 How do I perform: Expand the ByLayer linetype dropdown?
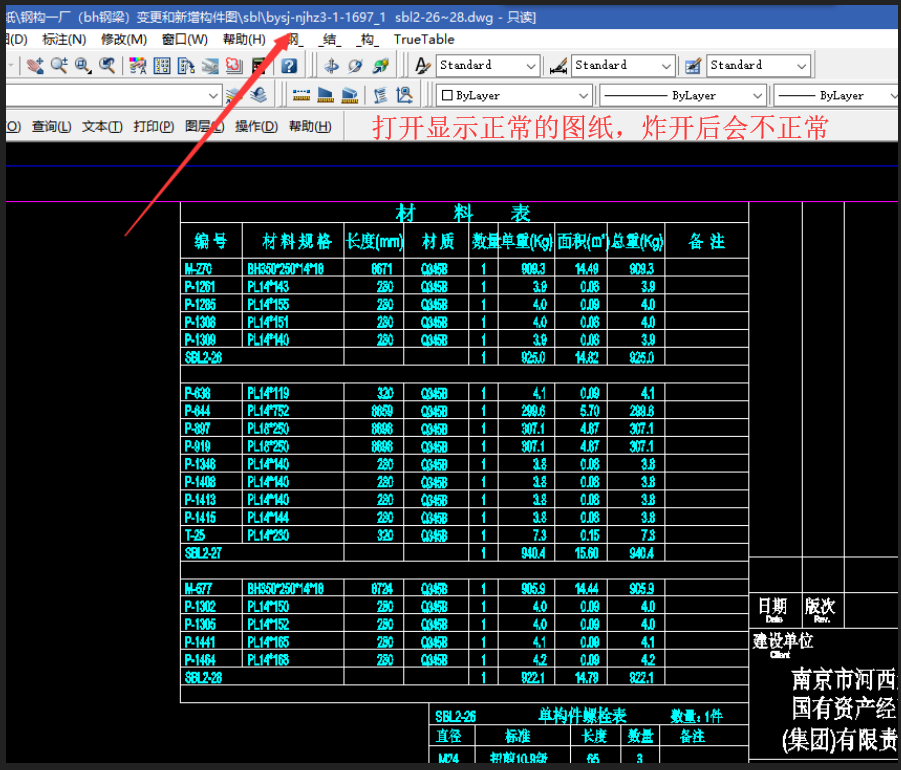tap(683, 95)
